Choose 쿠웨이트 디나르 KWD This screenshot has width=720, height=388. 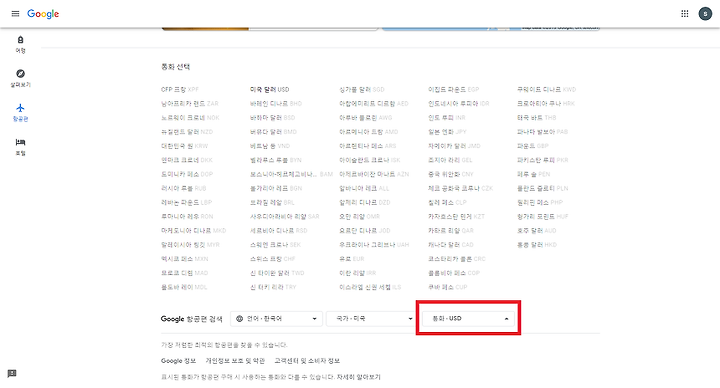pyautogui.click(x=546, y=90)
